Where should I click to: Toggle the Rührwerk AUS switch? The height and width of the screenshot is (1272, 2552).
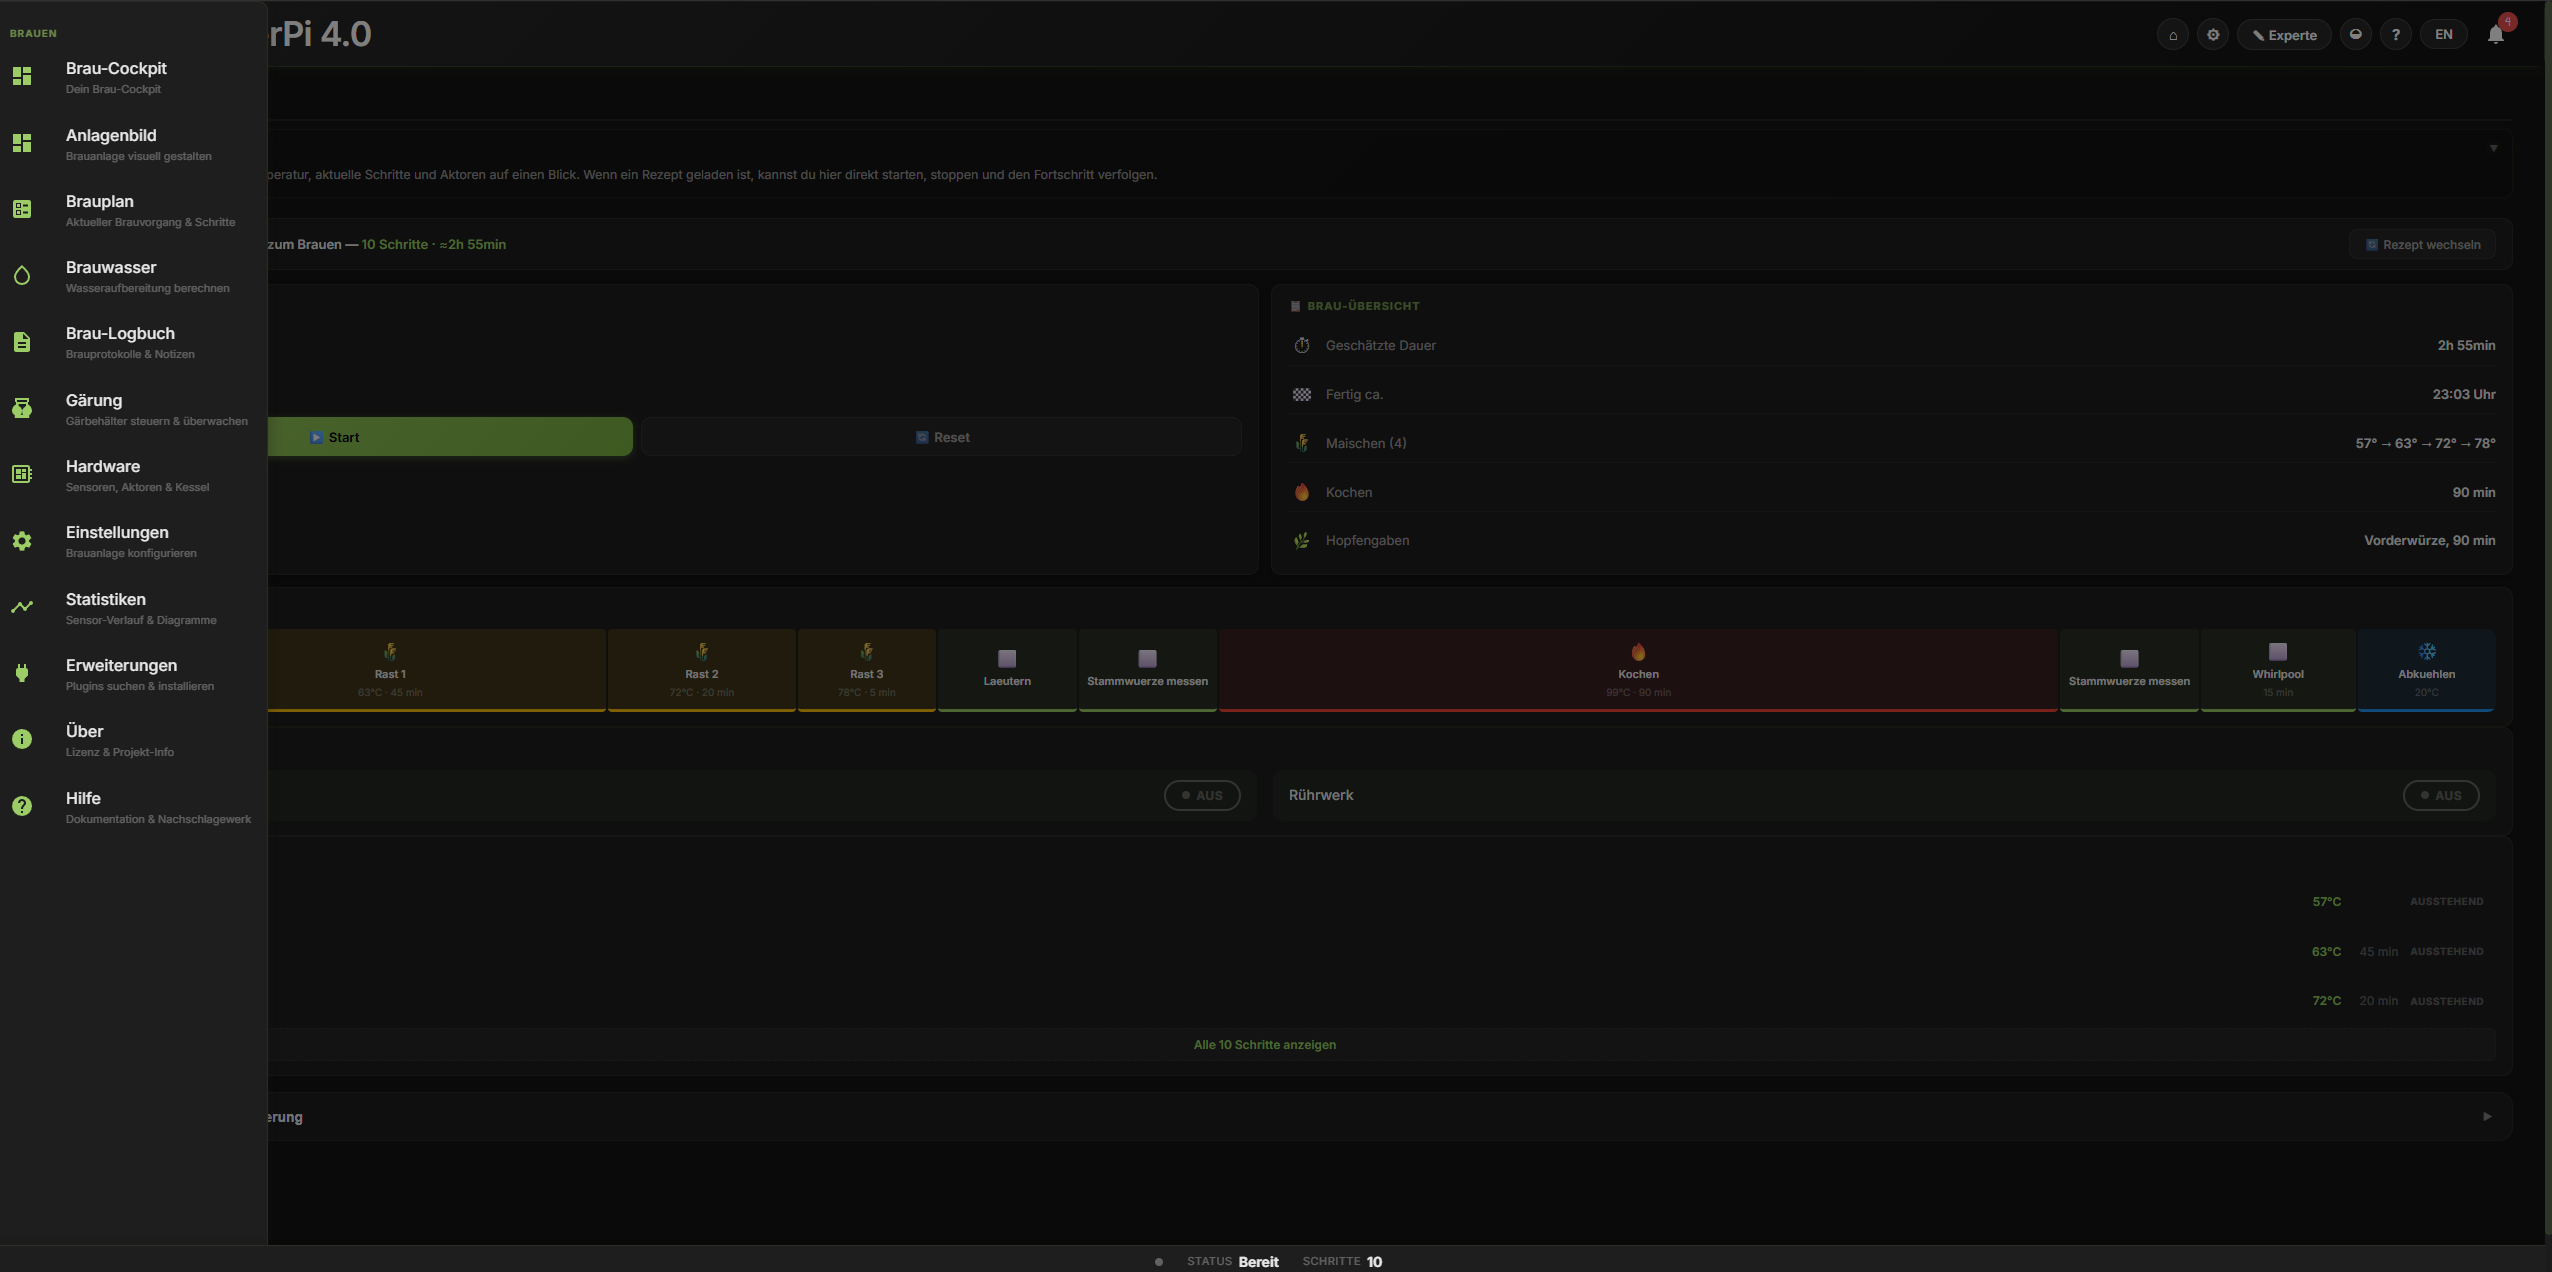tap(2440, 795)
